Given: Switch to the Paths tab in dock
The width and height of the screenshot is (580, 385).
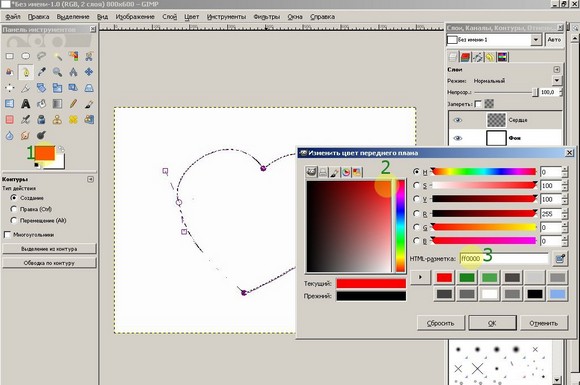Looking at the screenshot, I should pos(478,57).
